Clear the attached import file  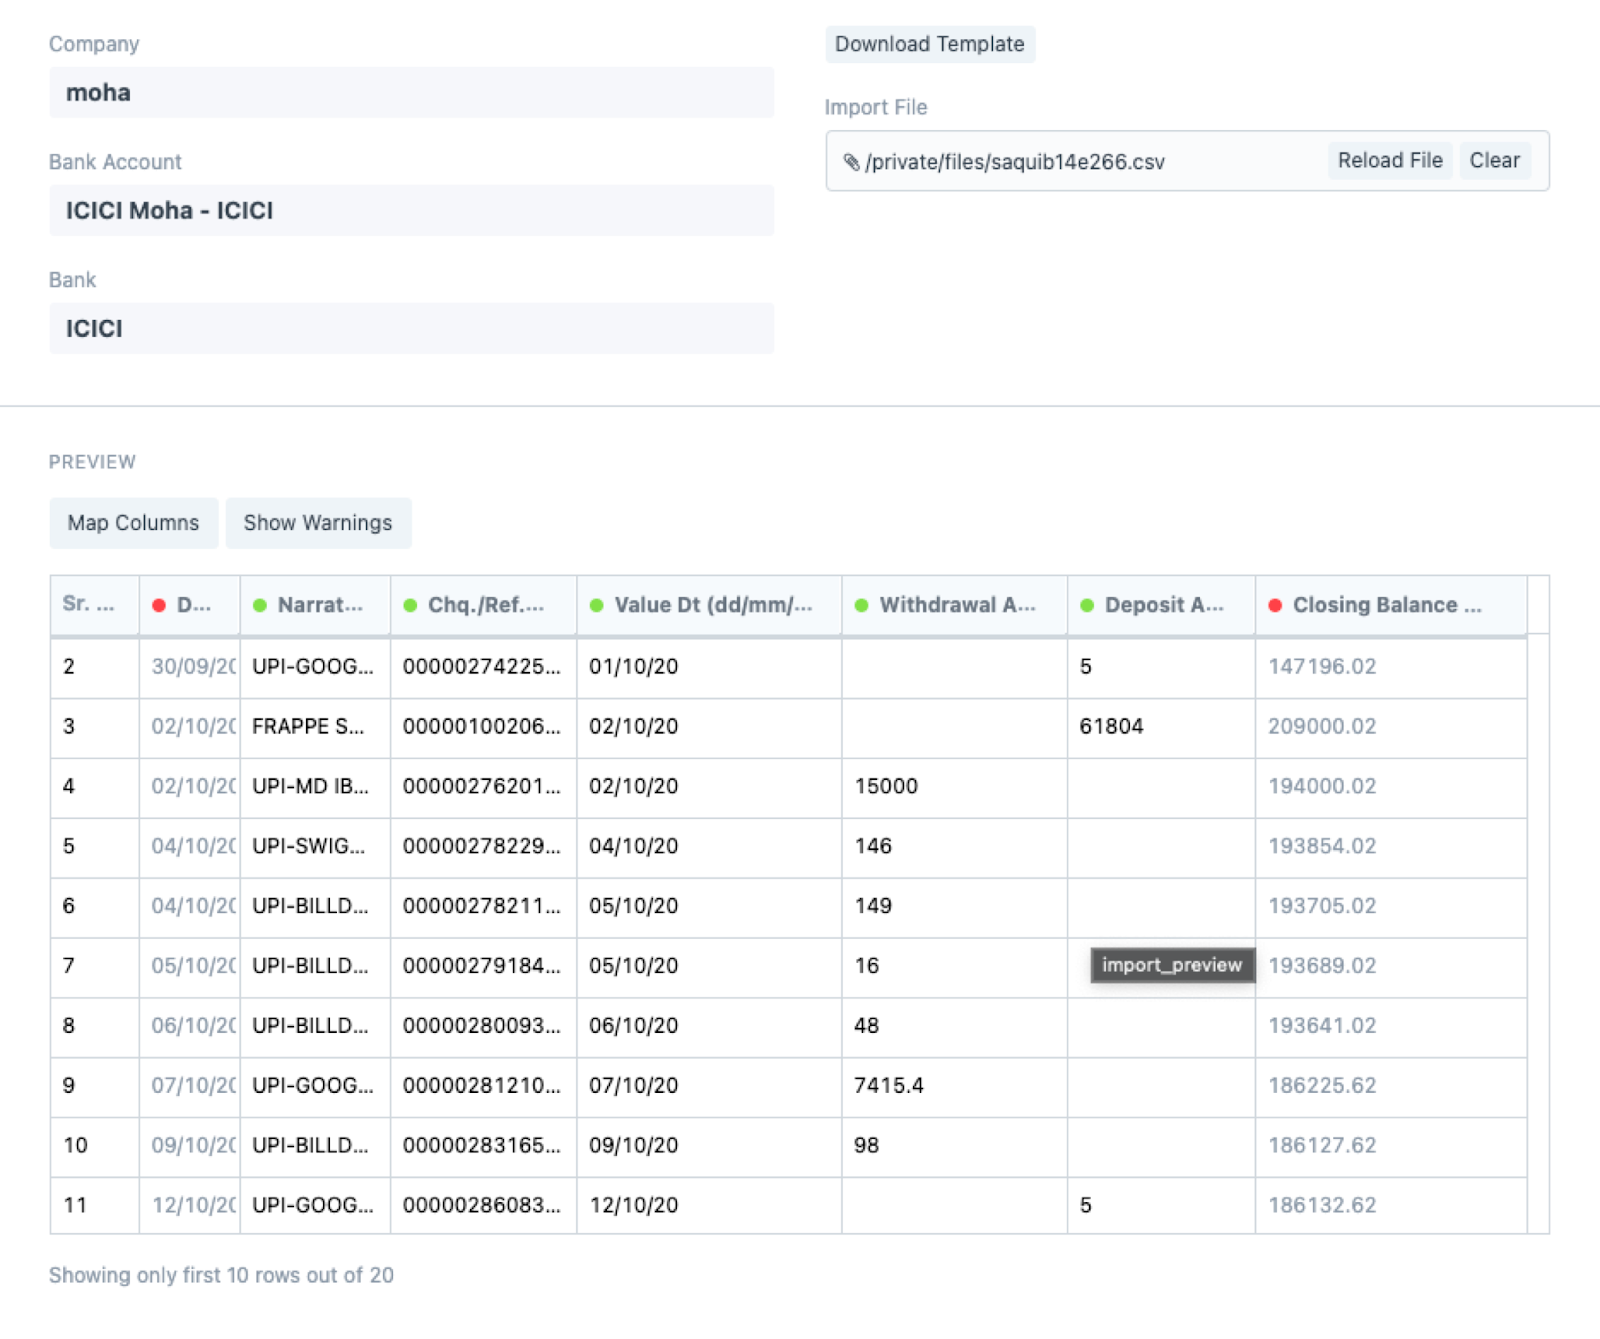[x=1494, y=160]
